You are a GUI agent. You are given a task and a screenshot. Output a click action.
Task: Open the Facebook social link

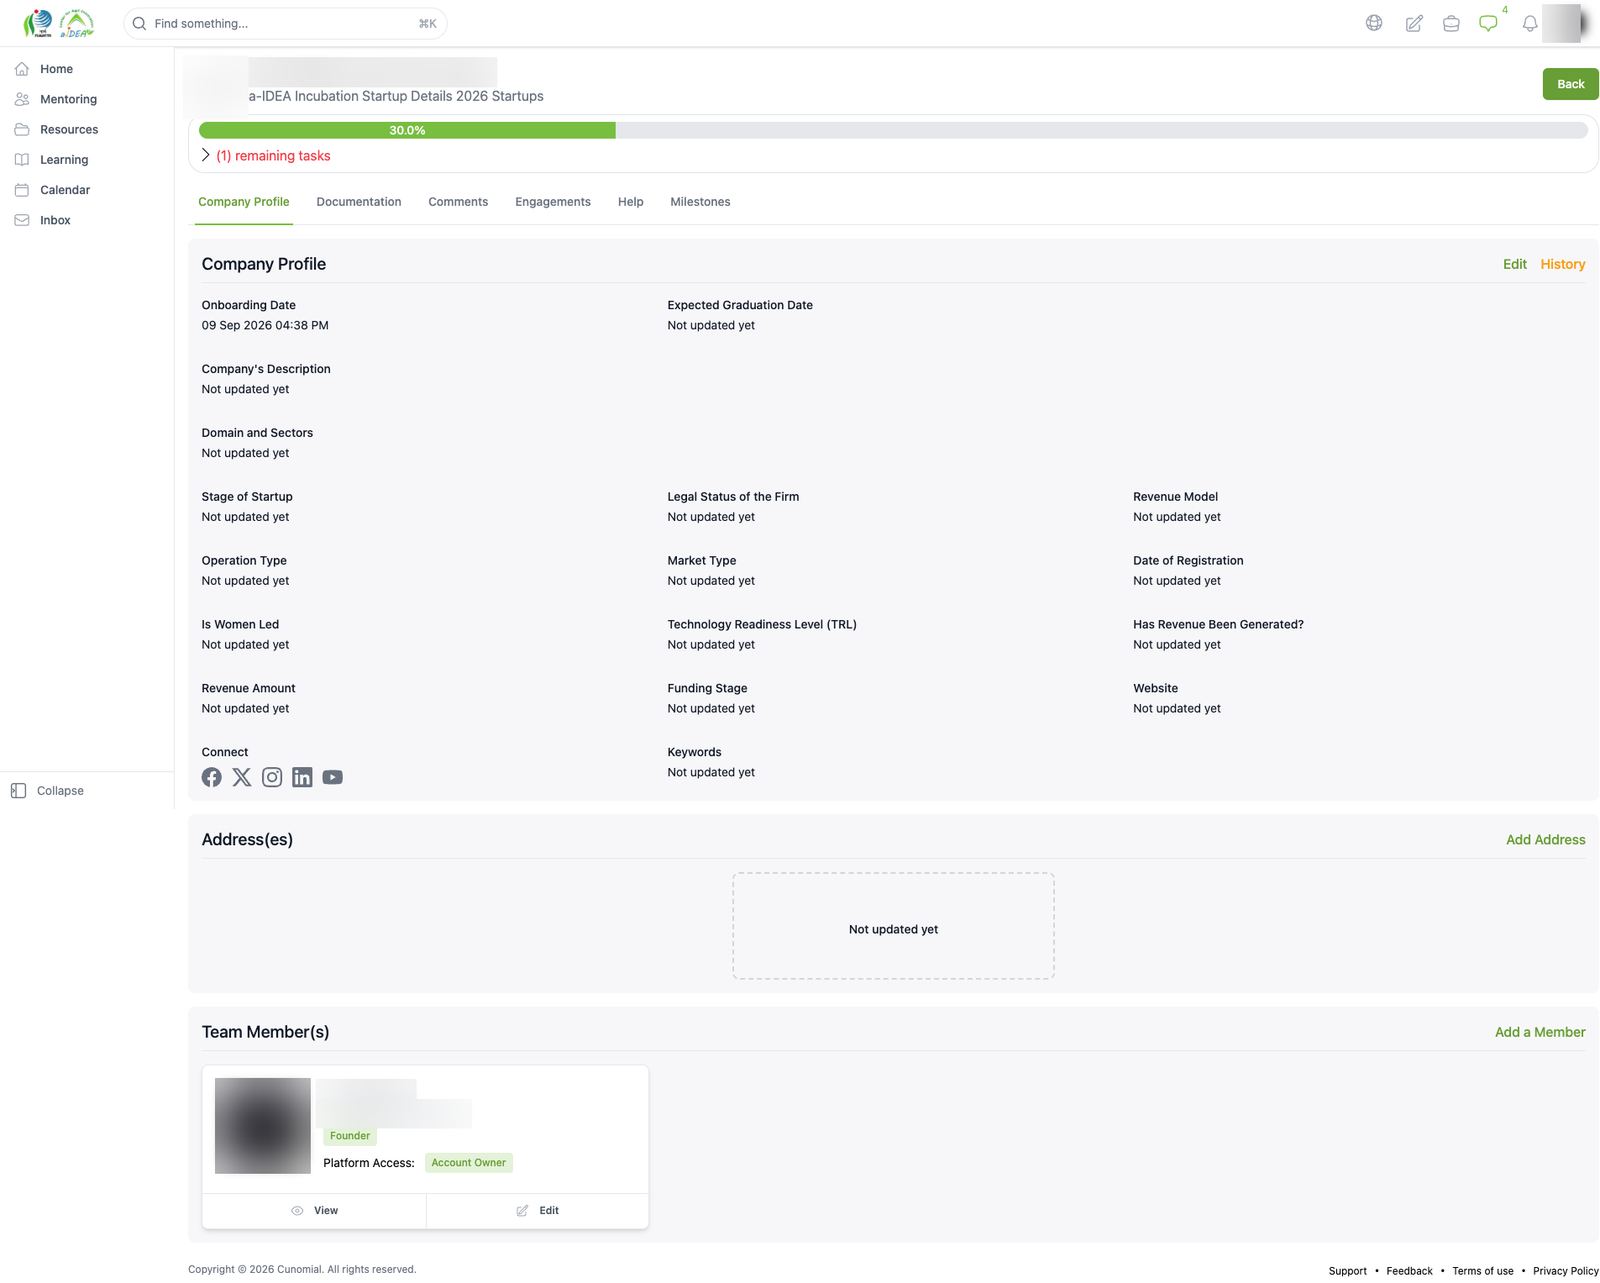(x=212, y=777)
